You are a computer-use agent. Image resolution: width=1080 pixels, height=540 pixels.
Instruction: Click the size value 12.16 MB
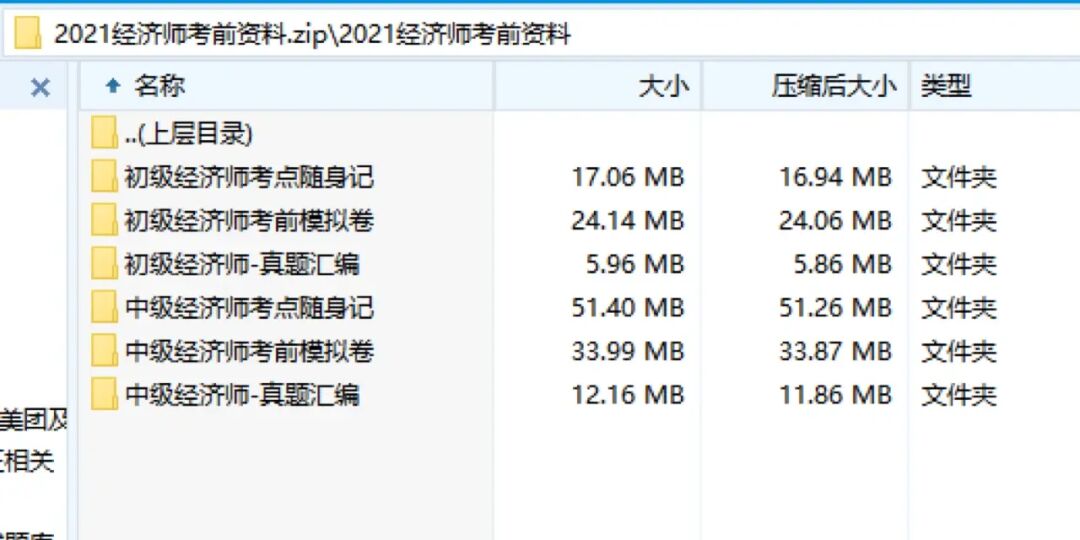[x=627, y=395]
